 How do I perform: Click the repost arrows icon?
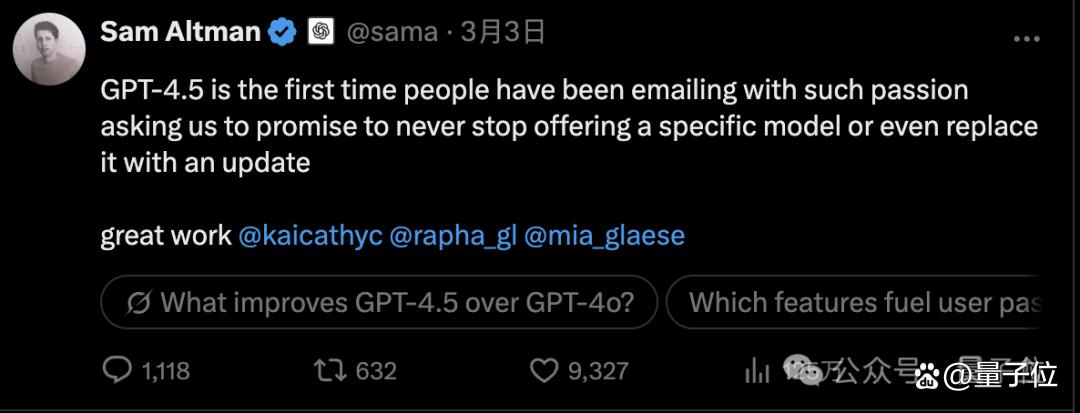click(x=329, y=371)
